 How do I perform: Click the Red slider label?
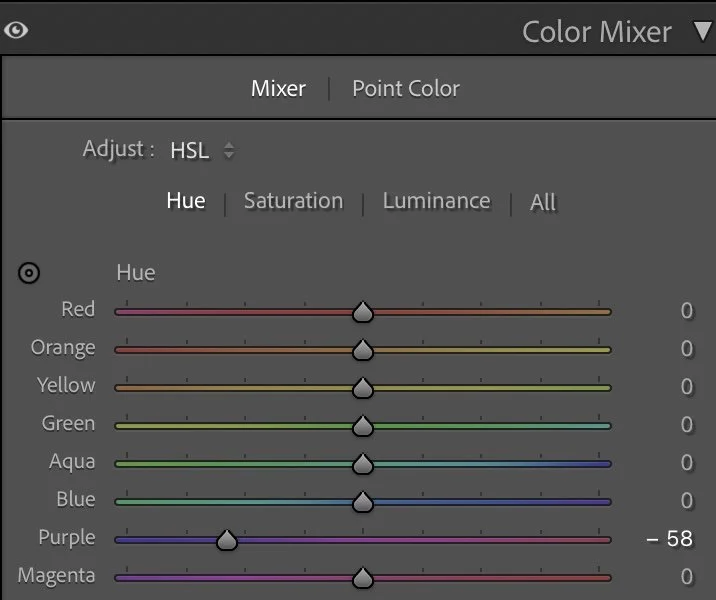click(x=78, y=309)
